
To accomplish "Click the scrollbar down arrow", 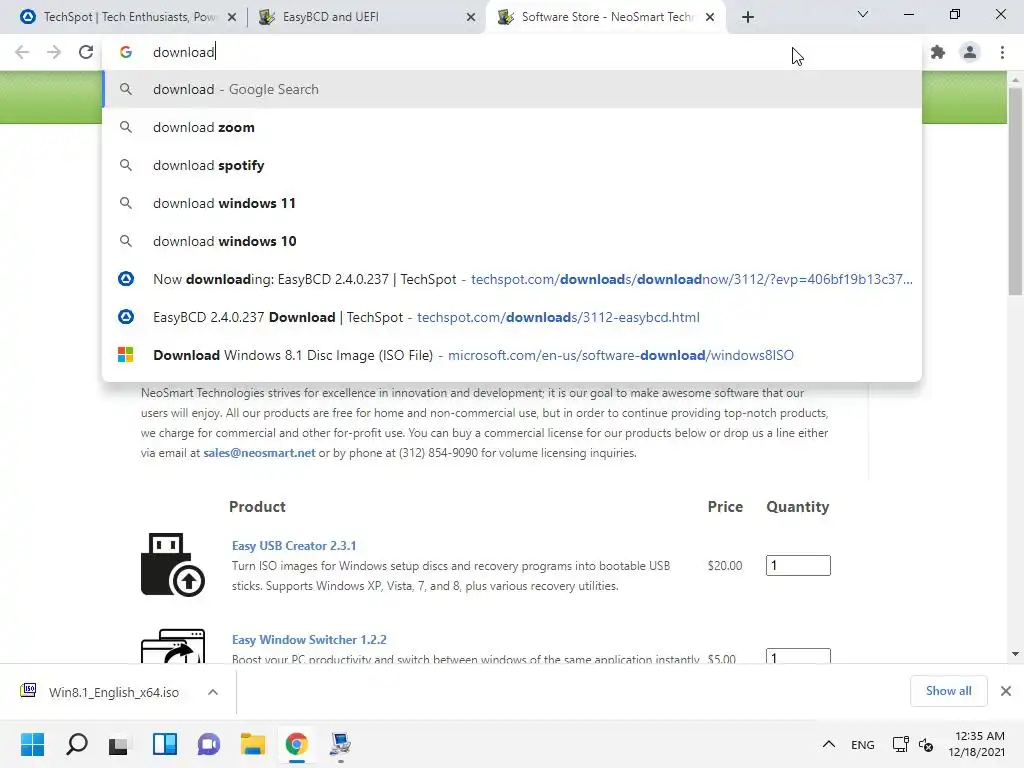I will point(1015,654).
